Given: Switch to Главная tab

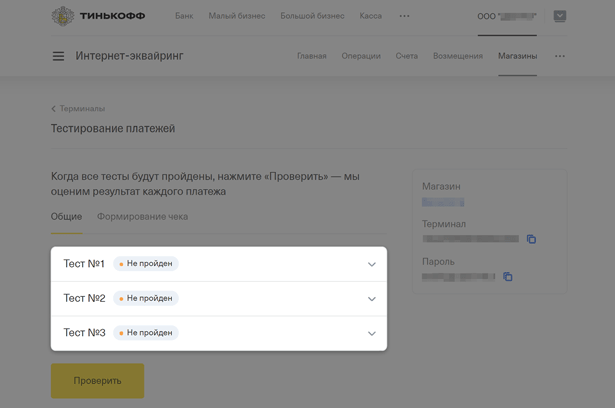Looking at the screenshot, I should point(312,56).
